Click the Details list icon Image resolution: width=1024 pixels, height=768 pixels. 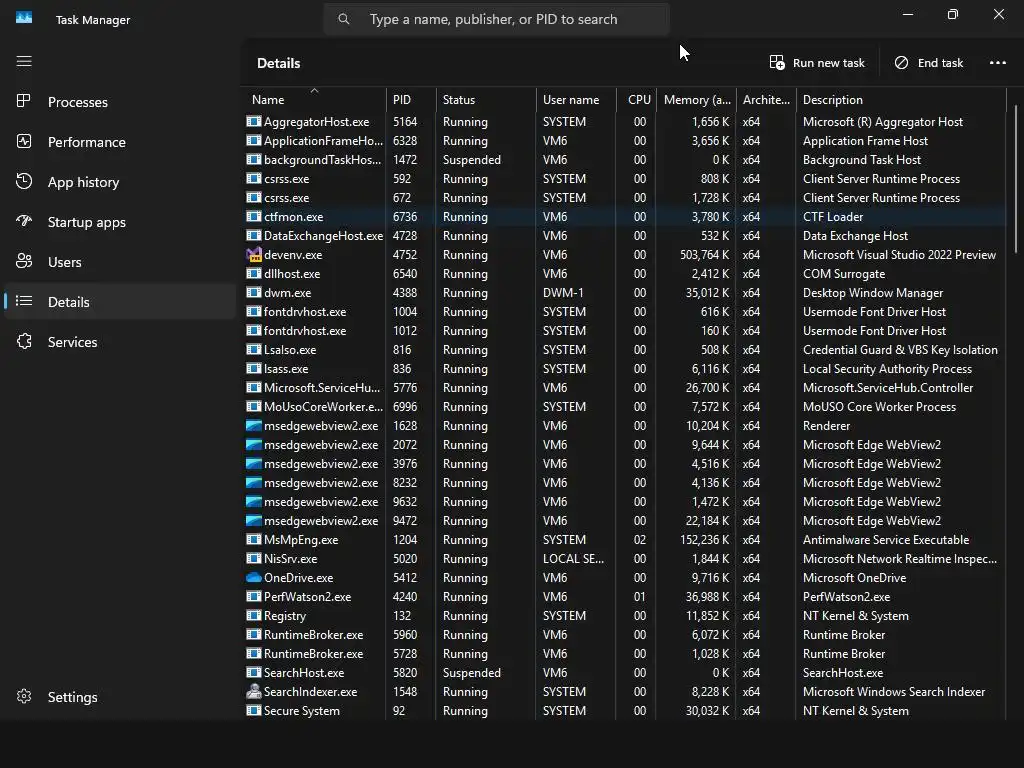24,301
